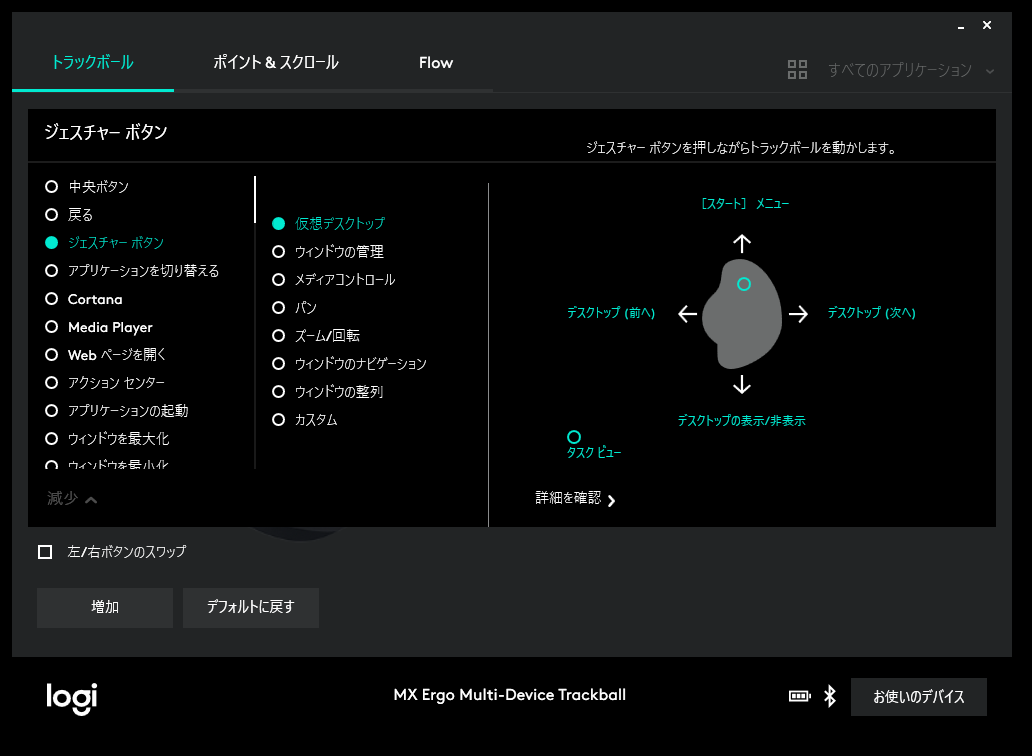Expand 詳細を確認 for gesture details

[x=570, y=500]
